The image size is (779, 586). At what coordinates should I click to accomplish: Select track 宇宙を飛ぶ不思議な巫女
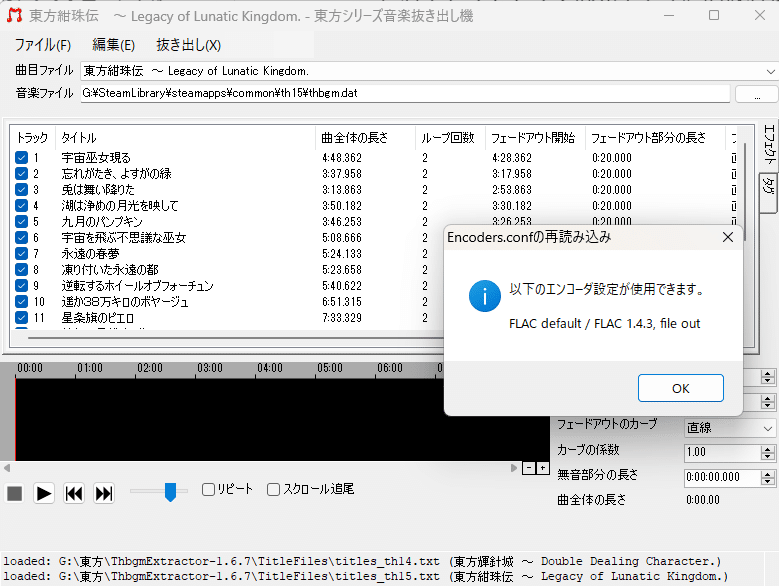coord(124,237)
